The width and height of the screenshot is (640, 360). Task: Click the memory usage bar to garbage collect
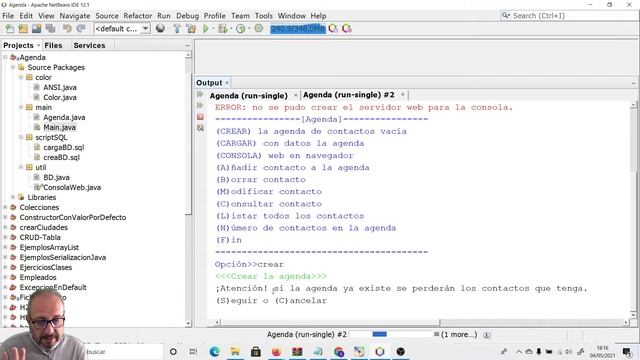point(298,29)
